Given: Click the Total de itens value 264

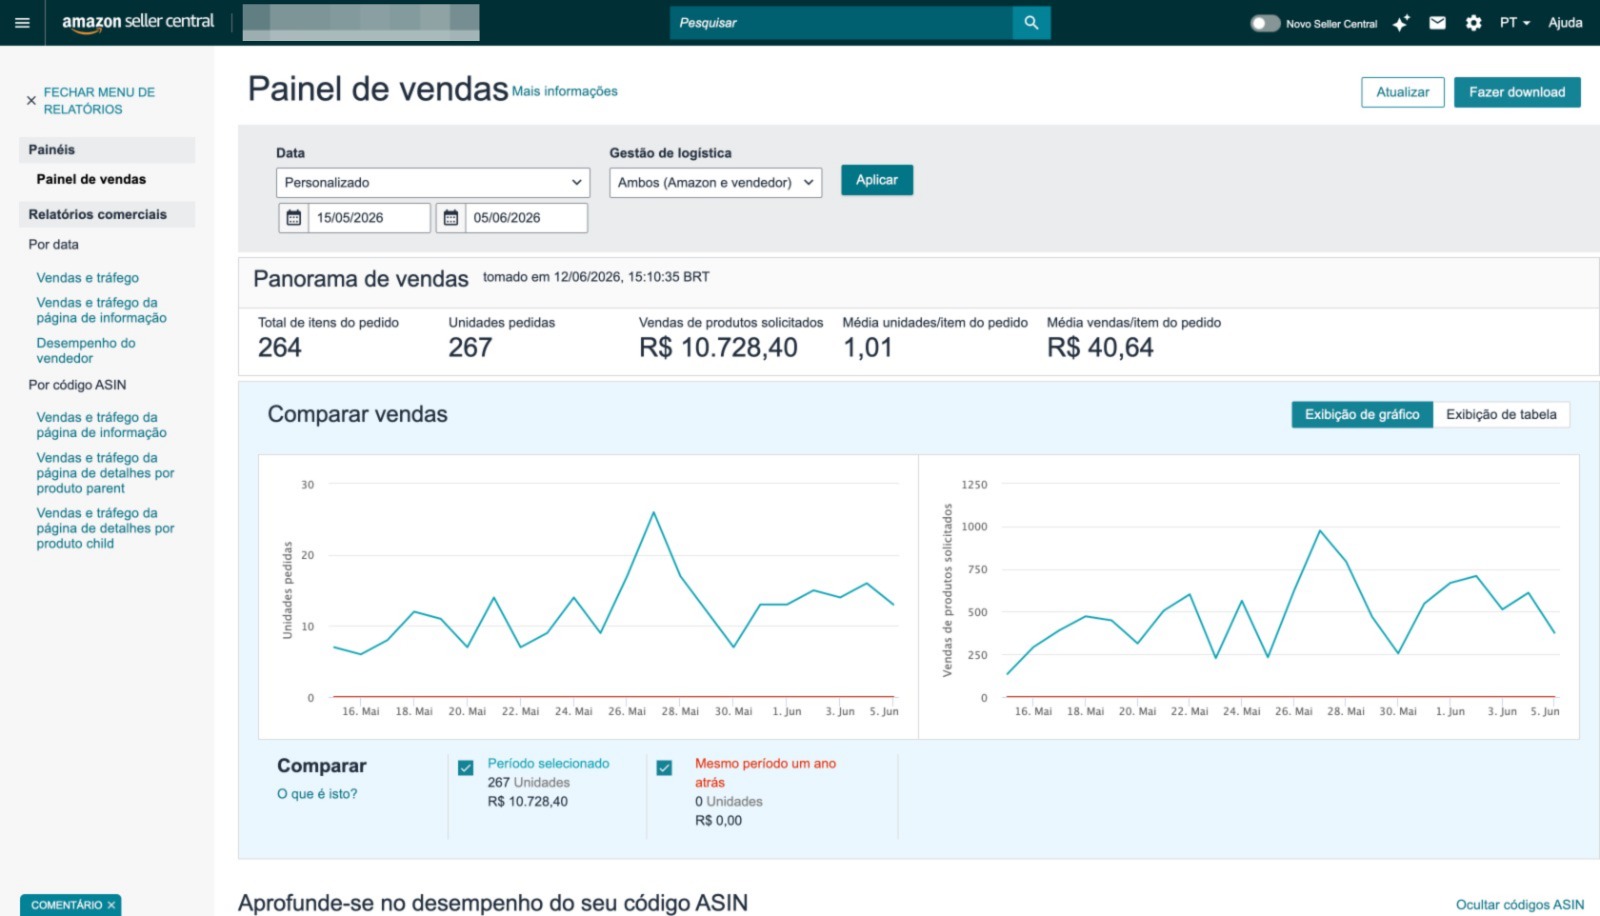Looking at the screenshot, I should (x=279, y=347).
